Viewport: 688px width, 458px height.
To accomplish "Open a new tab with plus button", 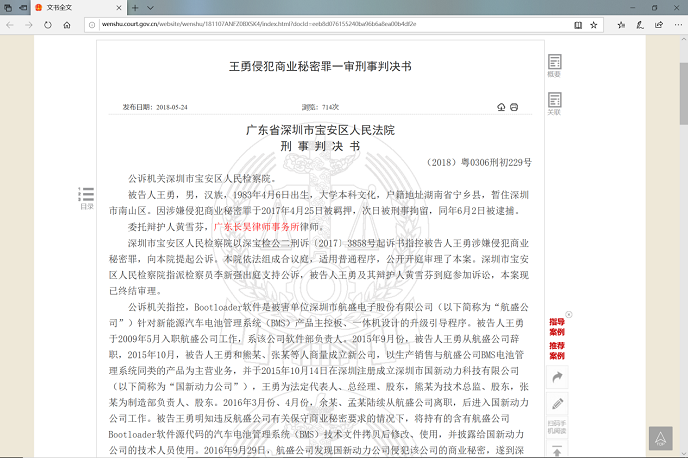I will click(x=135, y=7).
